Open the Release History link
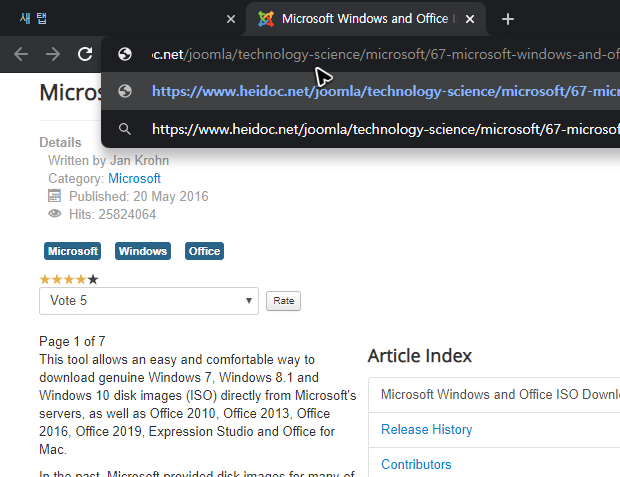This screenshot has width=620, height=477. pos(427,430)
